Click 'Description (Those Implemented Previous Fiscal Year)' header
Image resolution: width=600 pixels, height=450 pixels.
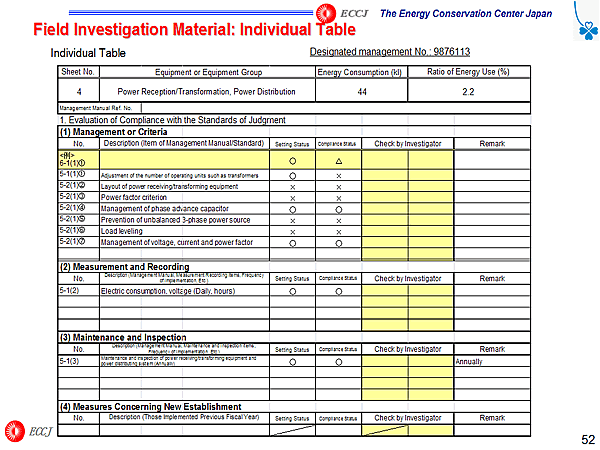coord(184,417)
